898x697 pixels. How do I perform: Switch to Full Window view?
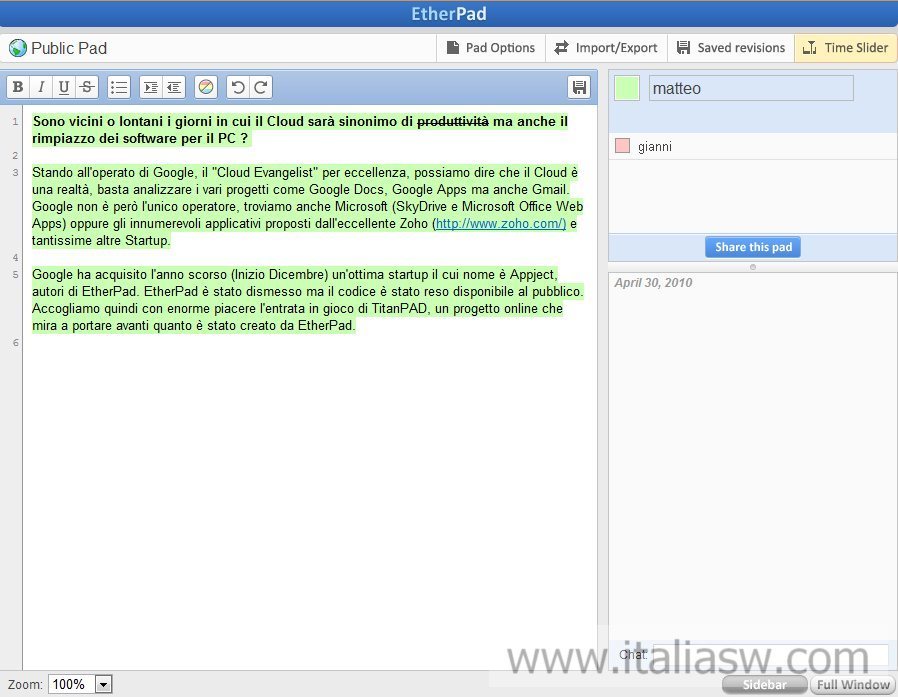tap(853, 684)
